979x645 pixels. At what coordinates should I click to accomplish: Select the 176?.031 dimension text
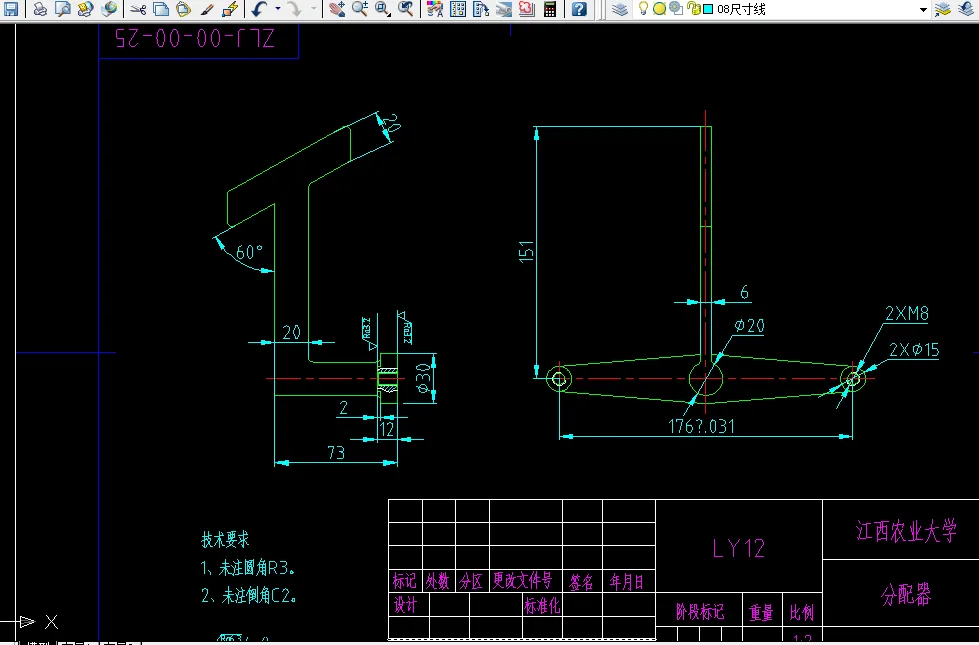[701, 426]
